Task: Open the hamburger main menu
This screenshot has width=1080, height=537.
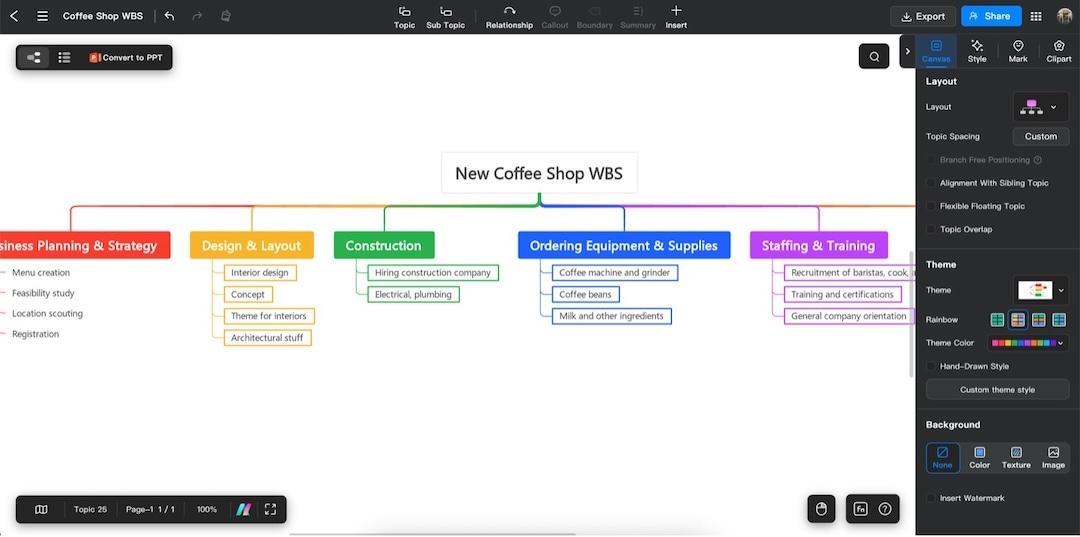Action: coord(43,16)
